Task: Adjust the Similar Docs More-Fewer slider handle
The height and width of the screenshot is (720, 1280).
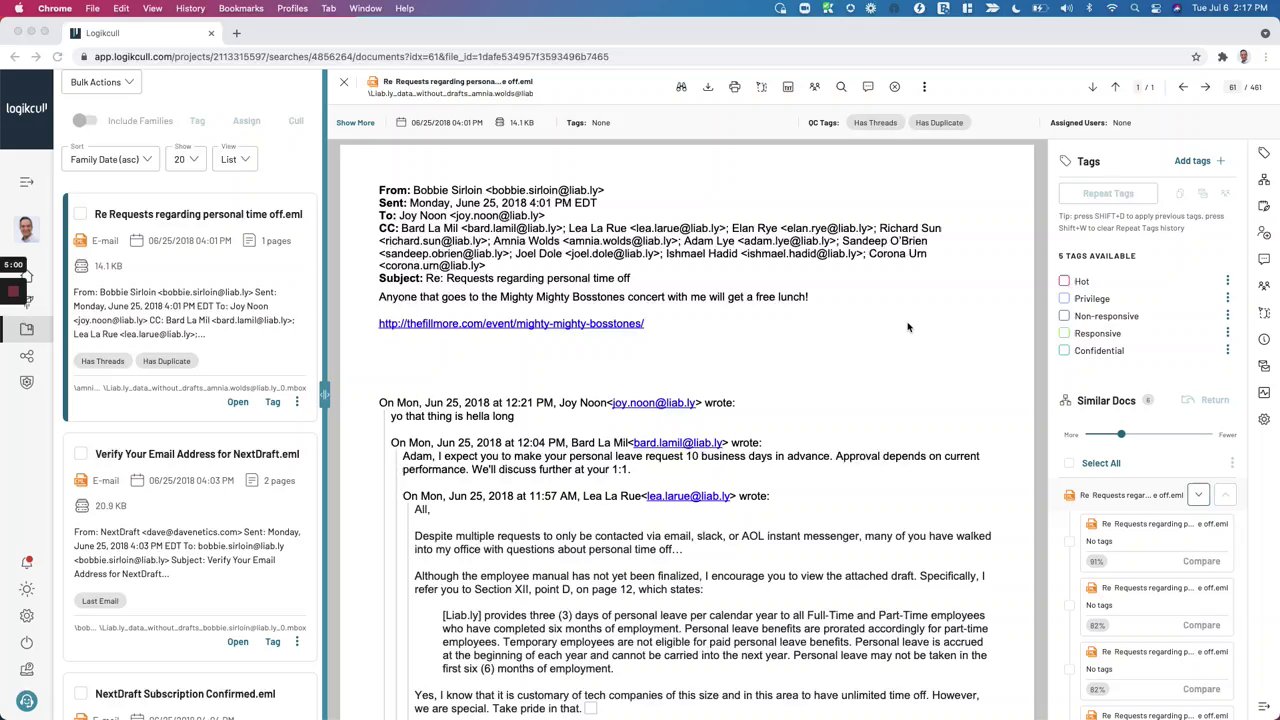Action: coord(1121,434)
